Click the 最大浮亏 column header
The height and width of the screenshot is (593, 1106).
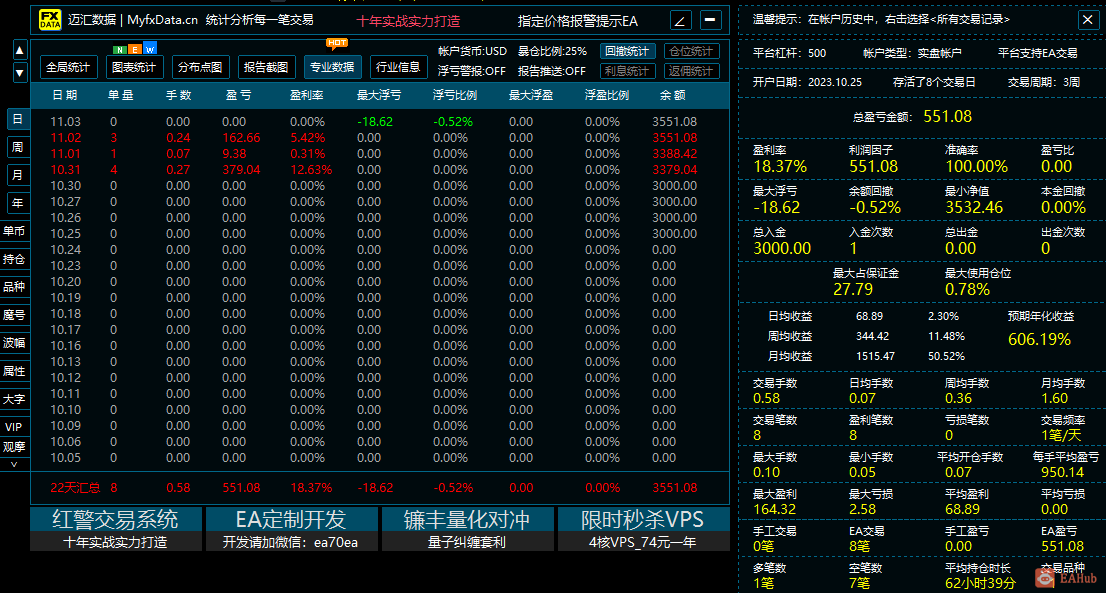[379, 95]
